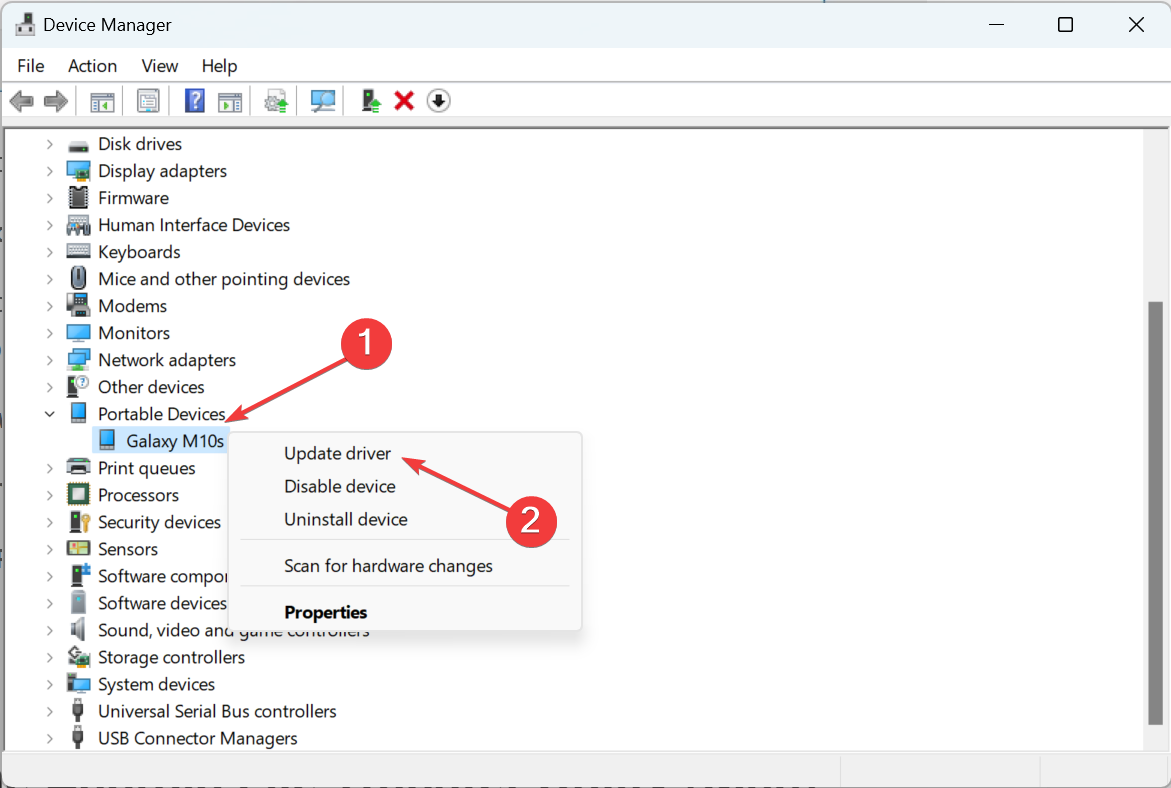
Task: Expand the System devices node
Action: [49, 684]
